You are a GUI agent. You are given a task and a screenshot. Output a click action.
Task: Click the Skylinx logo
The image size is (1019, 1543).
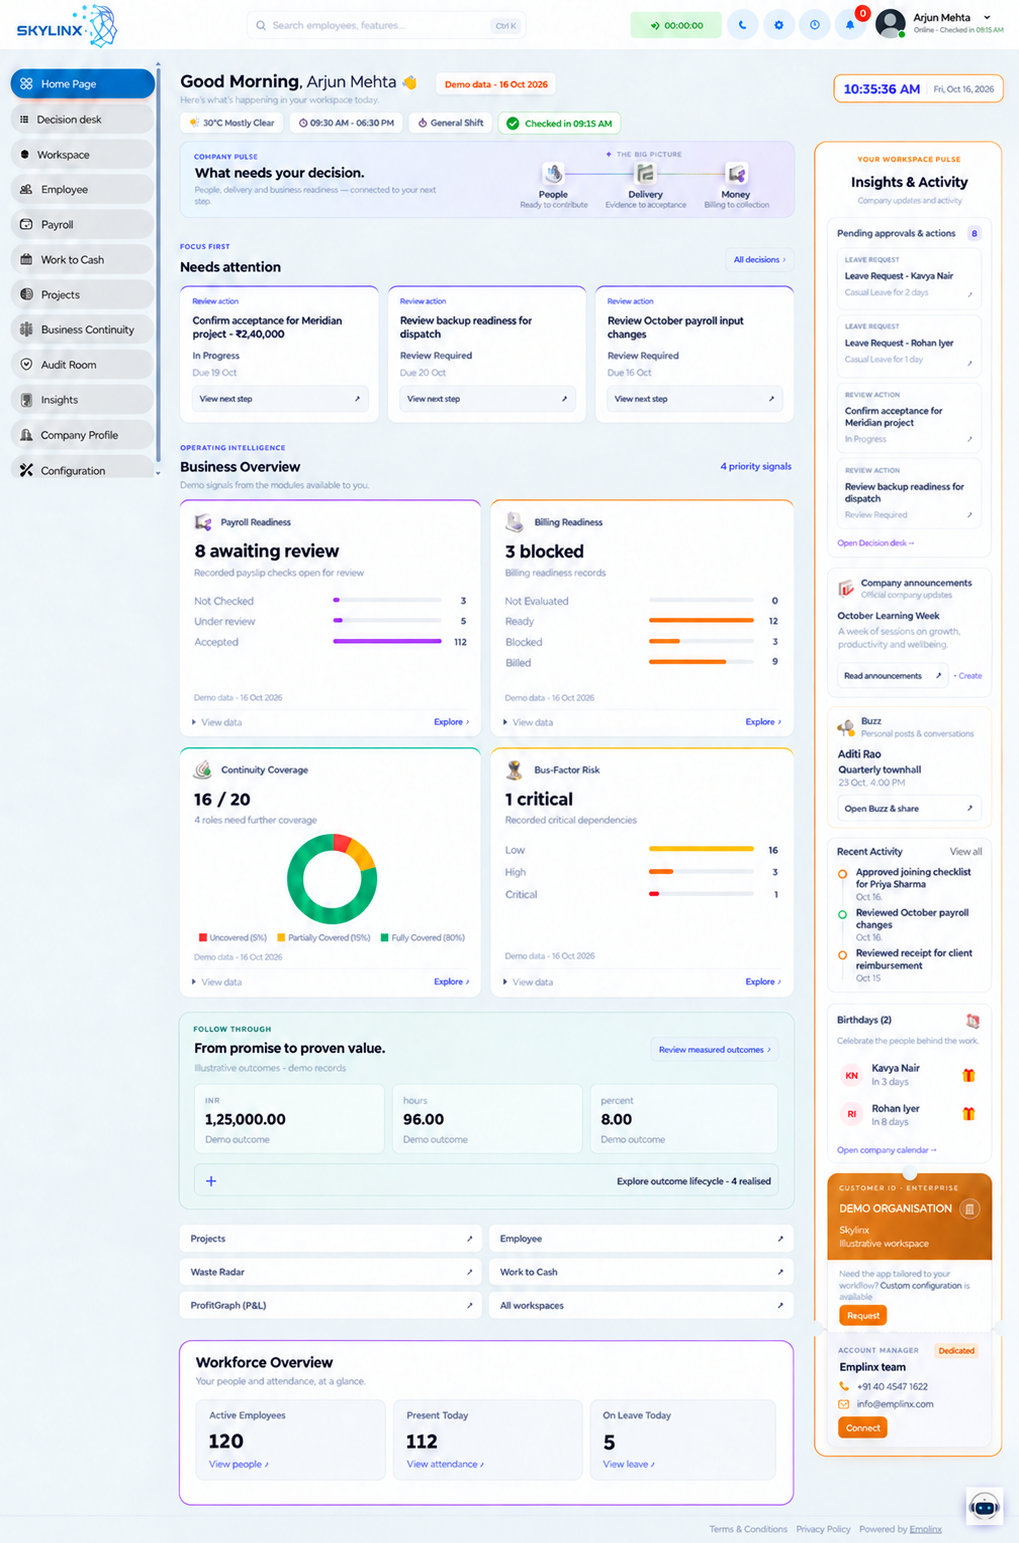pos(67,26)
